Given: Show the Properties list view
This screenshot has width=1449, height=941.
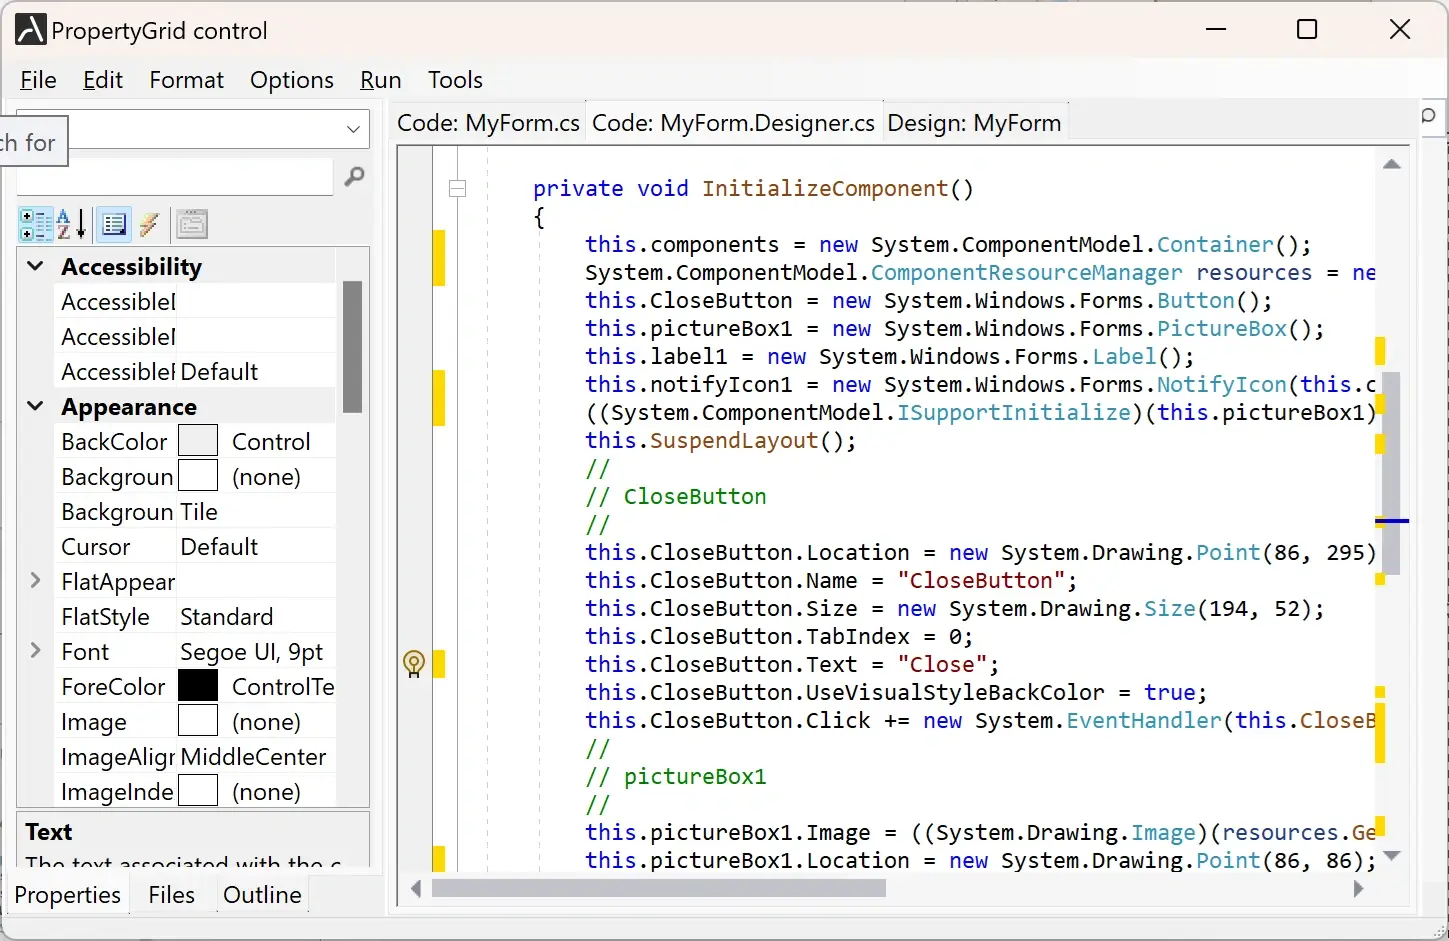Looking at the screenshot, I should (114, 225).
